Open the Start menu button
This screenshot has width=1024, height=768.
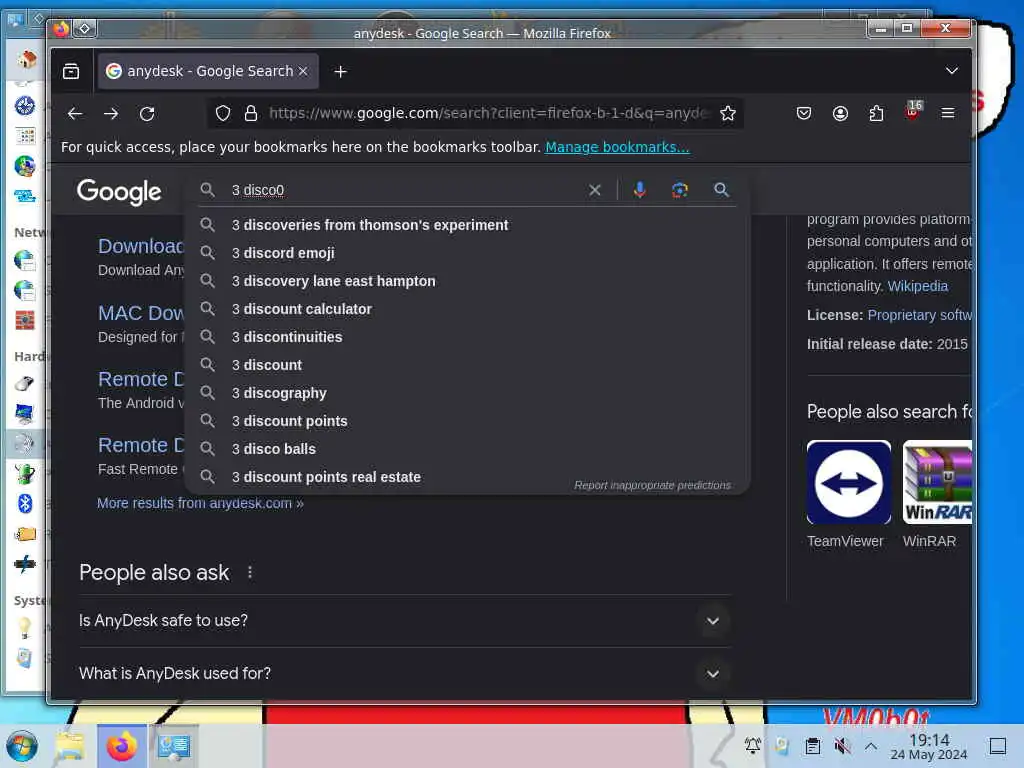[22, 746]
